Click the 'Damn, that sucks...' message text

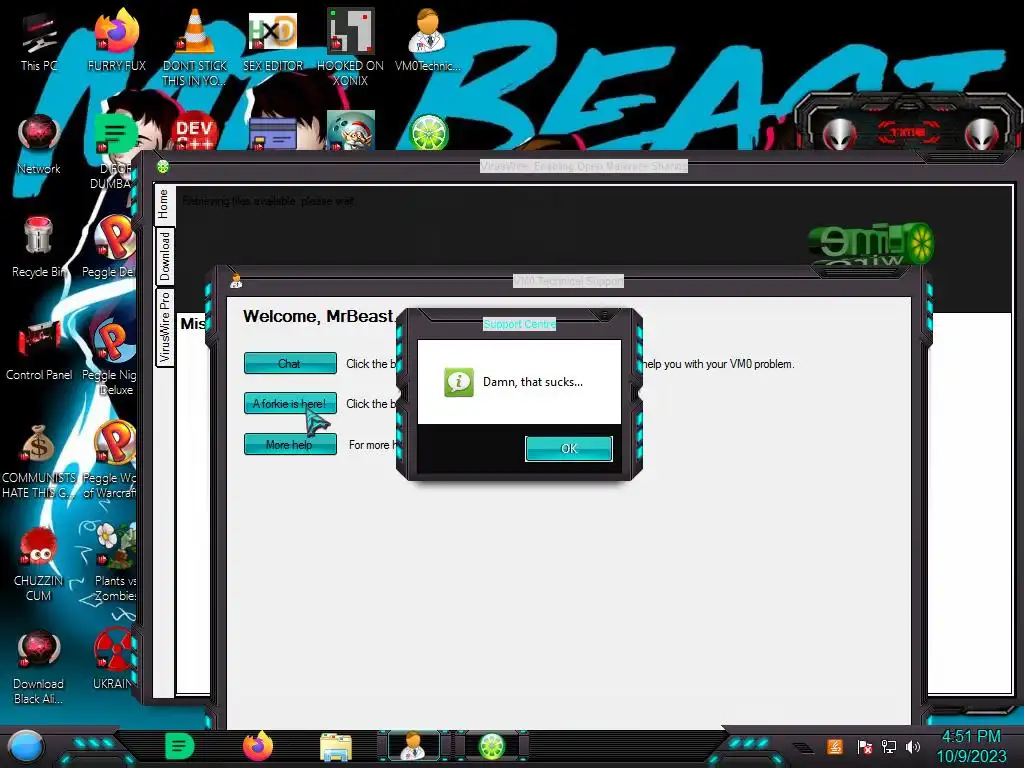pyautogui.click(x=533, y=382)
